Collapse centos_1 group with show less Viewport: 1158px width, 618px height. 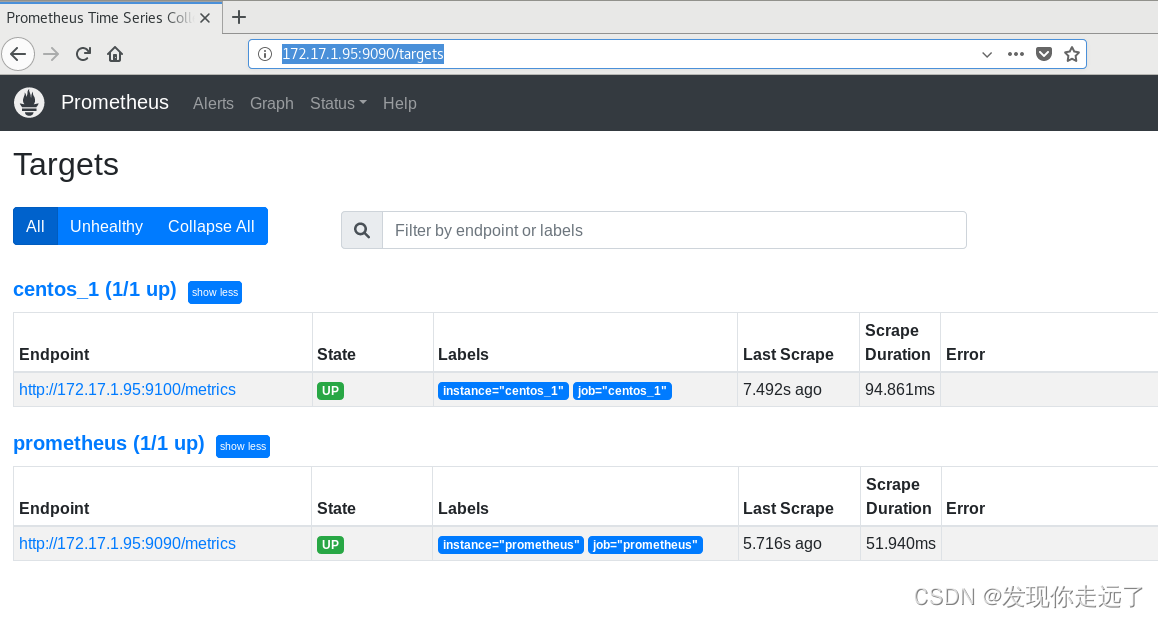(215, 292)
